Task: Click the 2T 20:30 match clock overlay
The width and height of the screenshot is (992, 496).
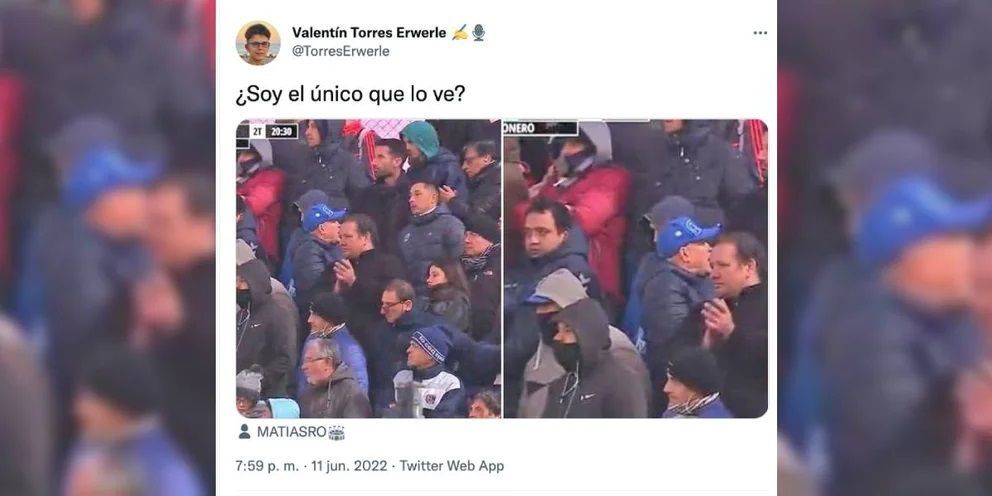Action: coord(275,131)
